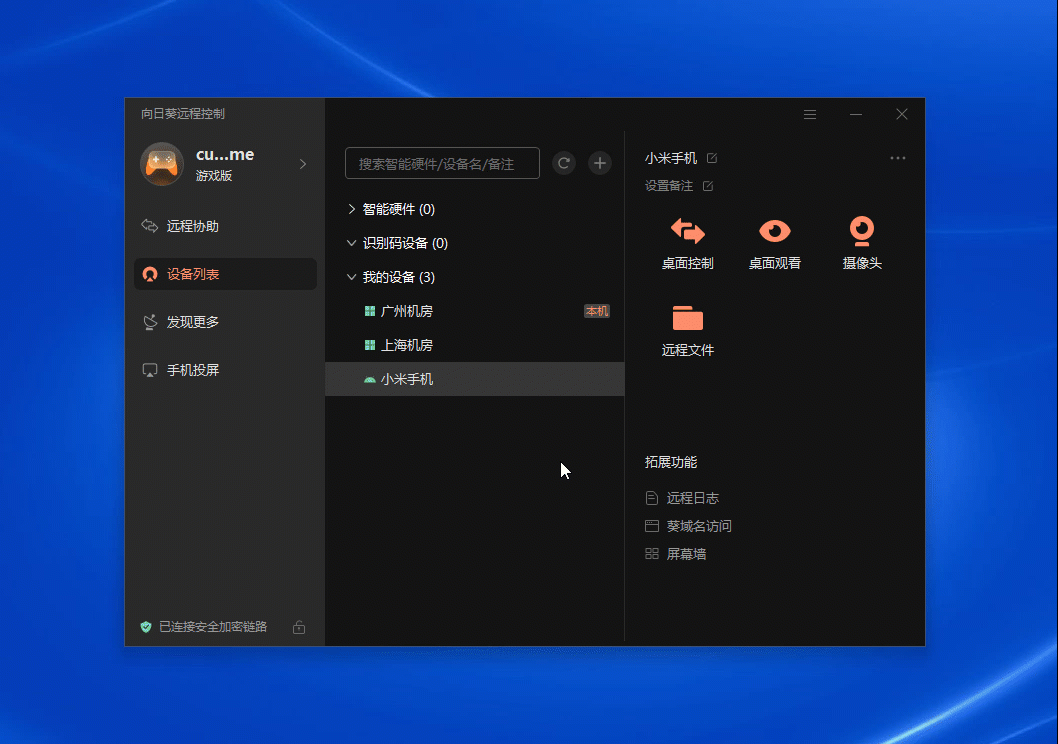Image resolution: width=1058 pixels, height=744 pixels.
Task: Select the 上海机房 device
Action: point(475,345)
